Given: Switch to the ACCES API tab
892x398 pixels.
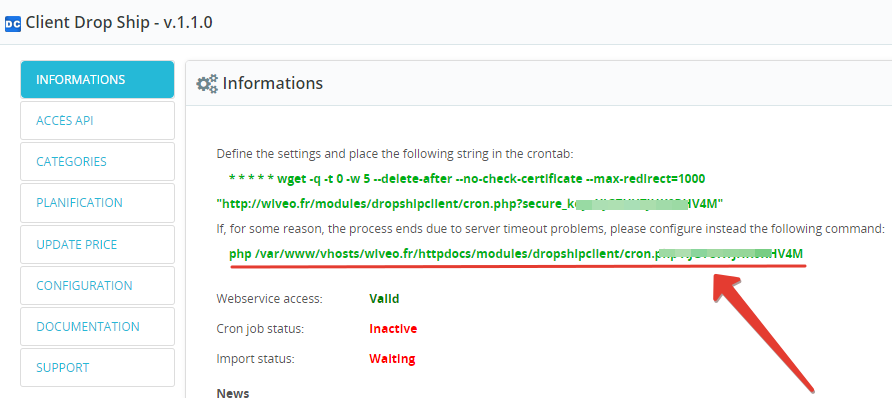Looking at the screenshot, I should (x=97, y=121).
